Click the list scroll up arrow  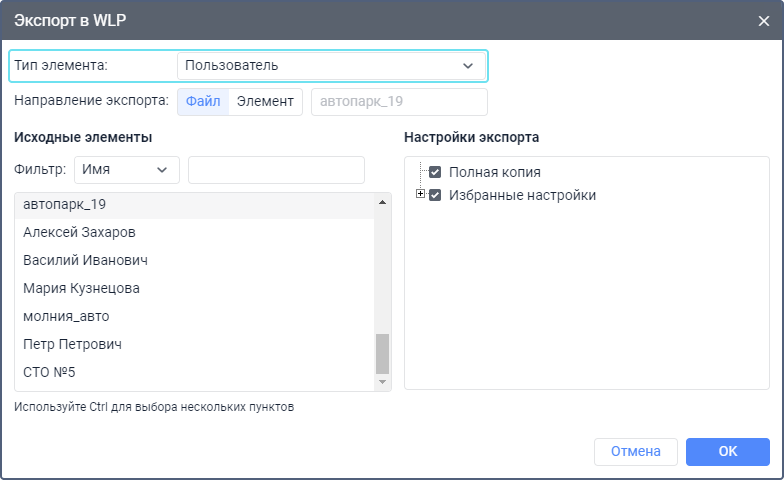click(382, 202)
